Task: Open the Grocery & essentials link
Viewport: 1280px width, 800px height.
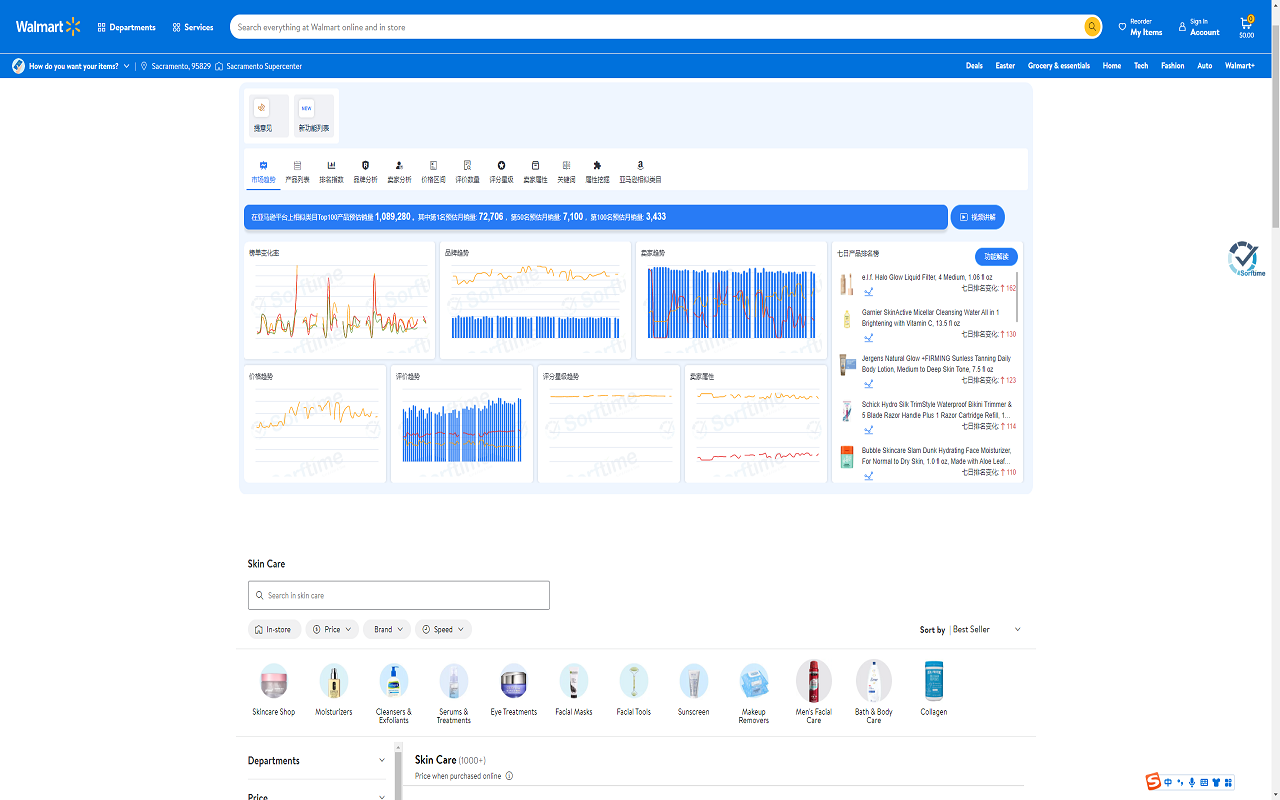Action: click(1059, 65)
